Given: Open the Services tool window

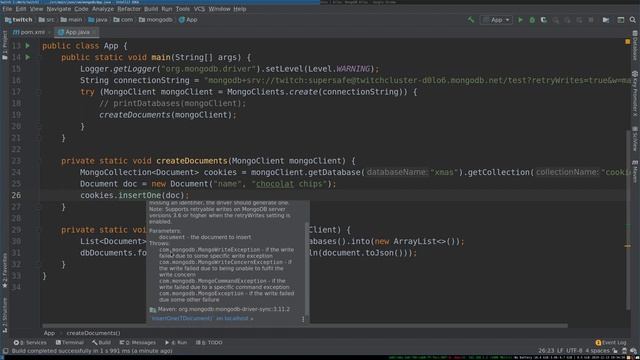Looking at the screenshot, I should point(30,343).
